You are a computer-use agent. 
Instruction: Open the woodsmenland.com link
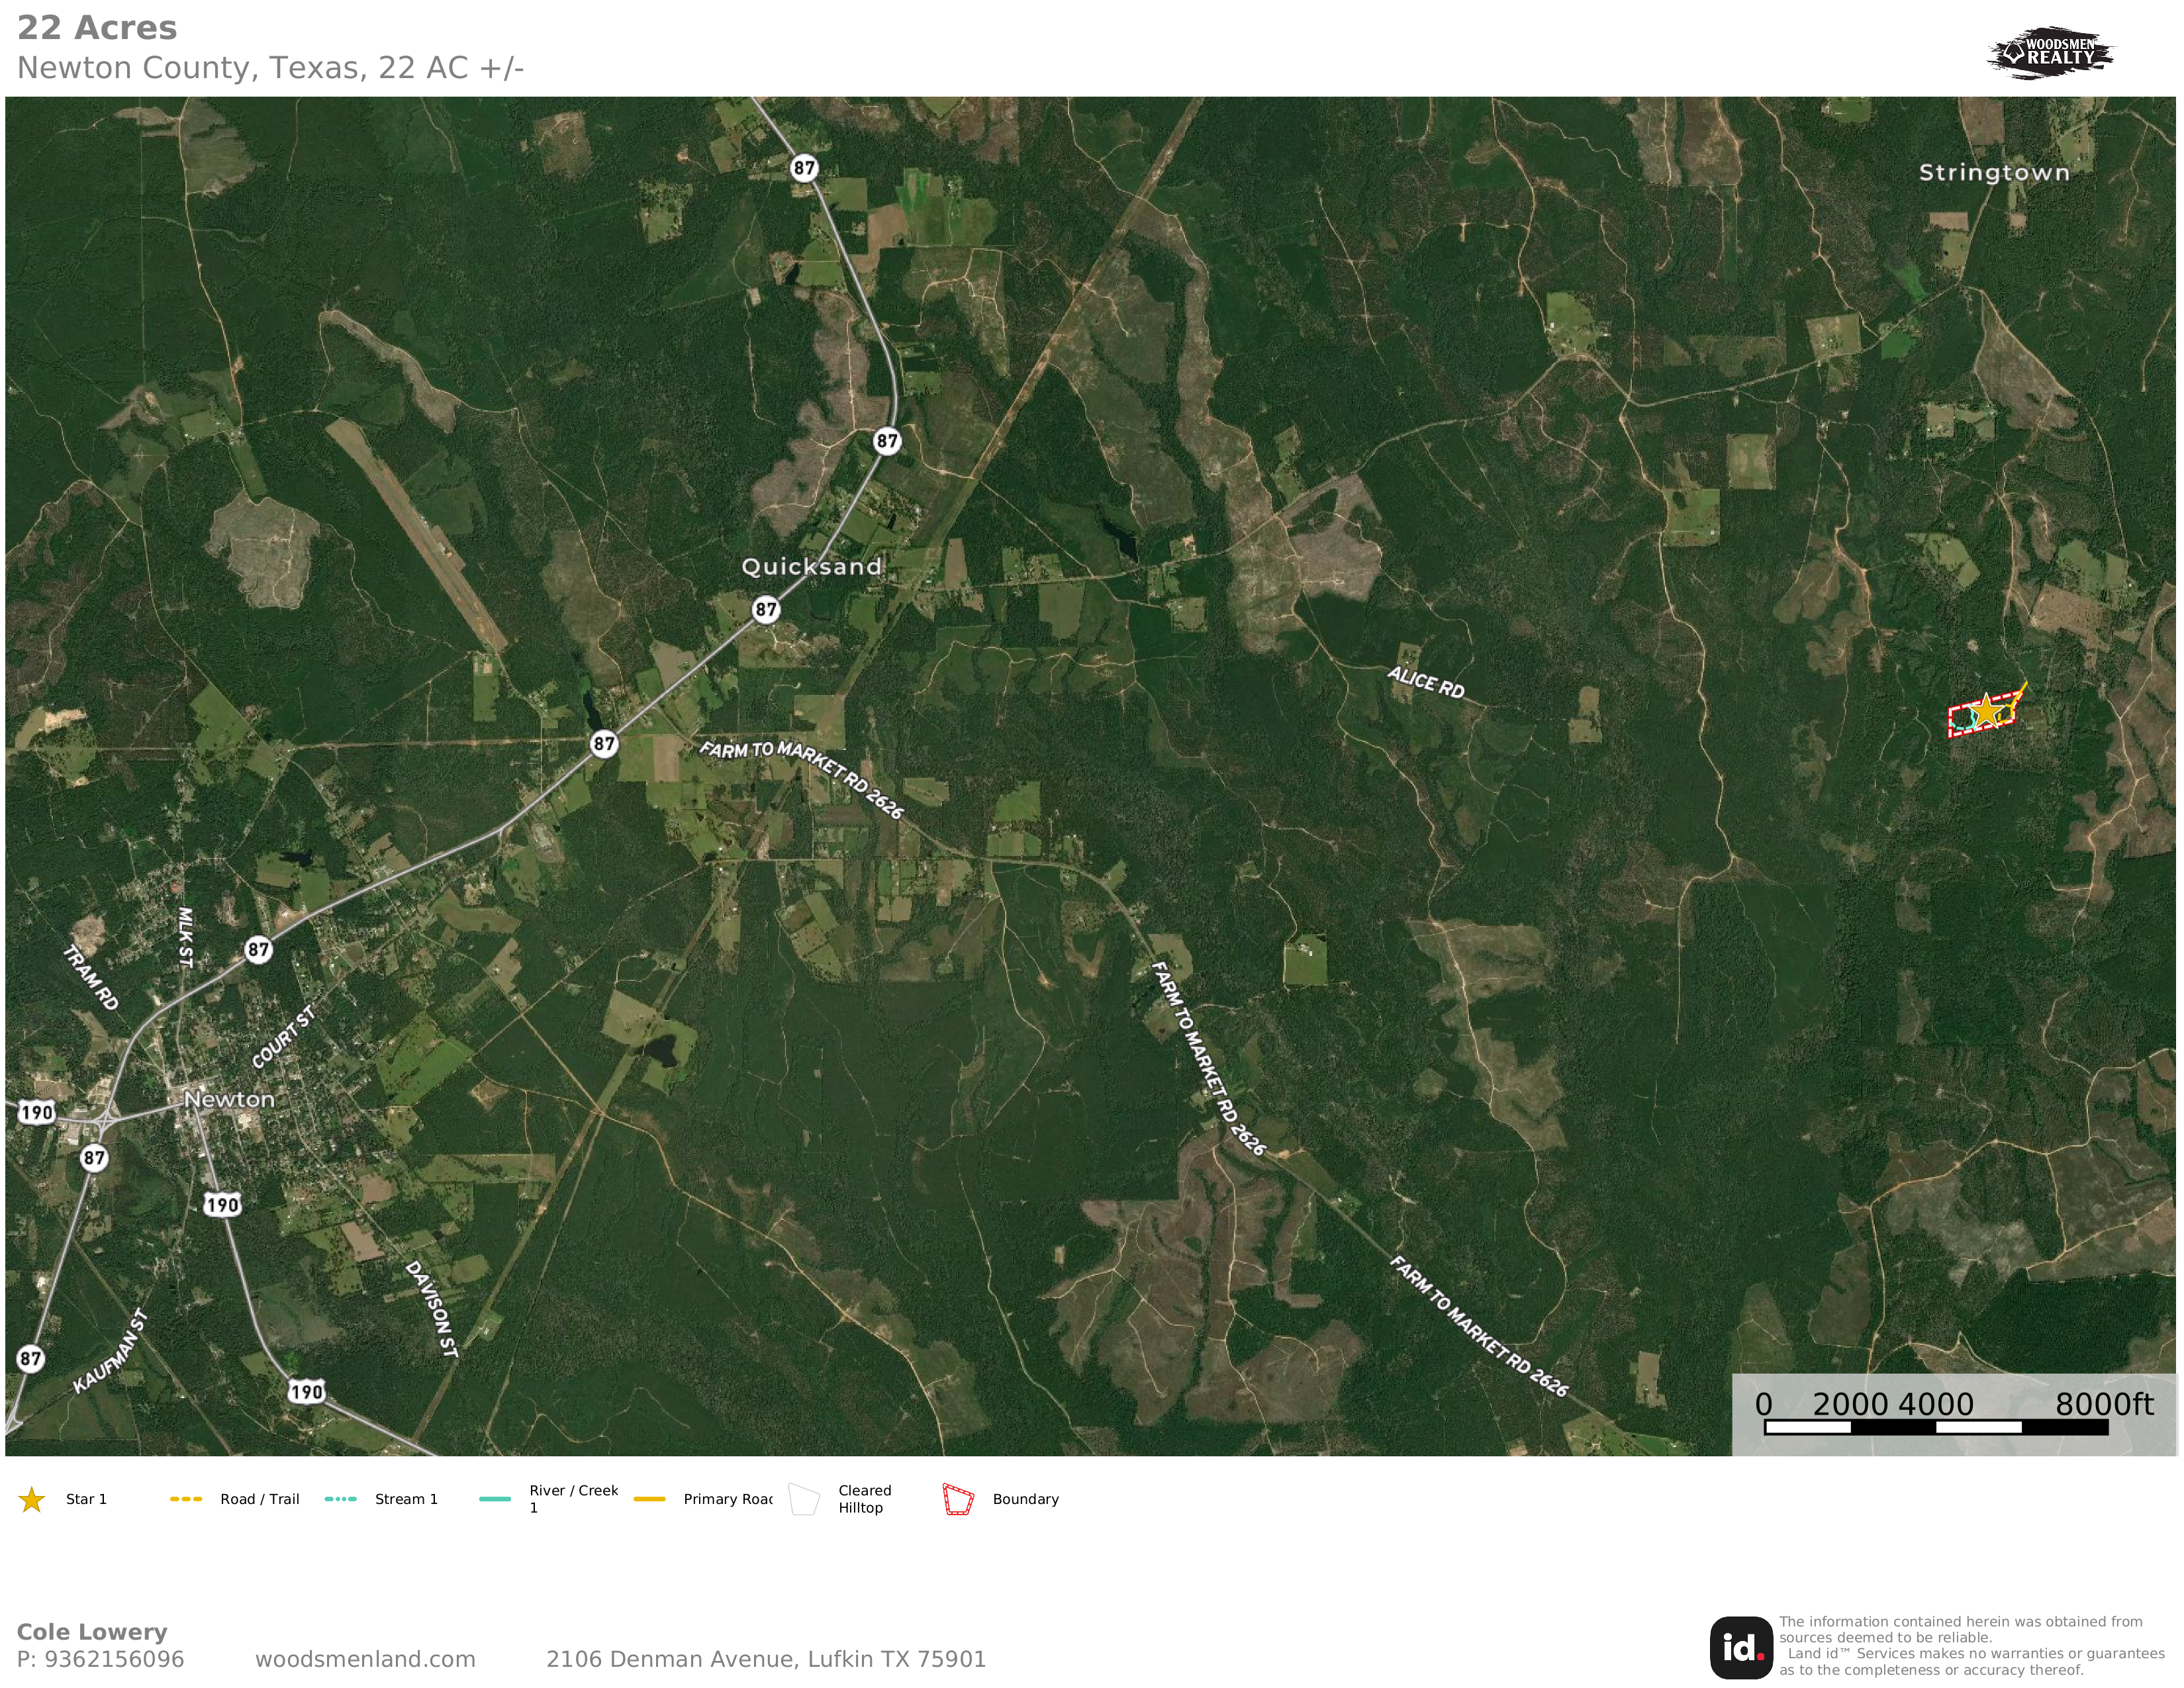pos(365,1659)
